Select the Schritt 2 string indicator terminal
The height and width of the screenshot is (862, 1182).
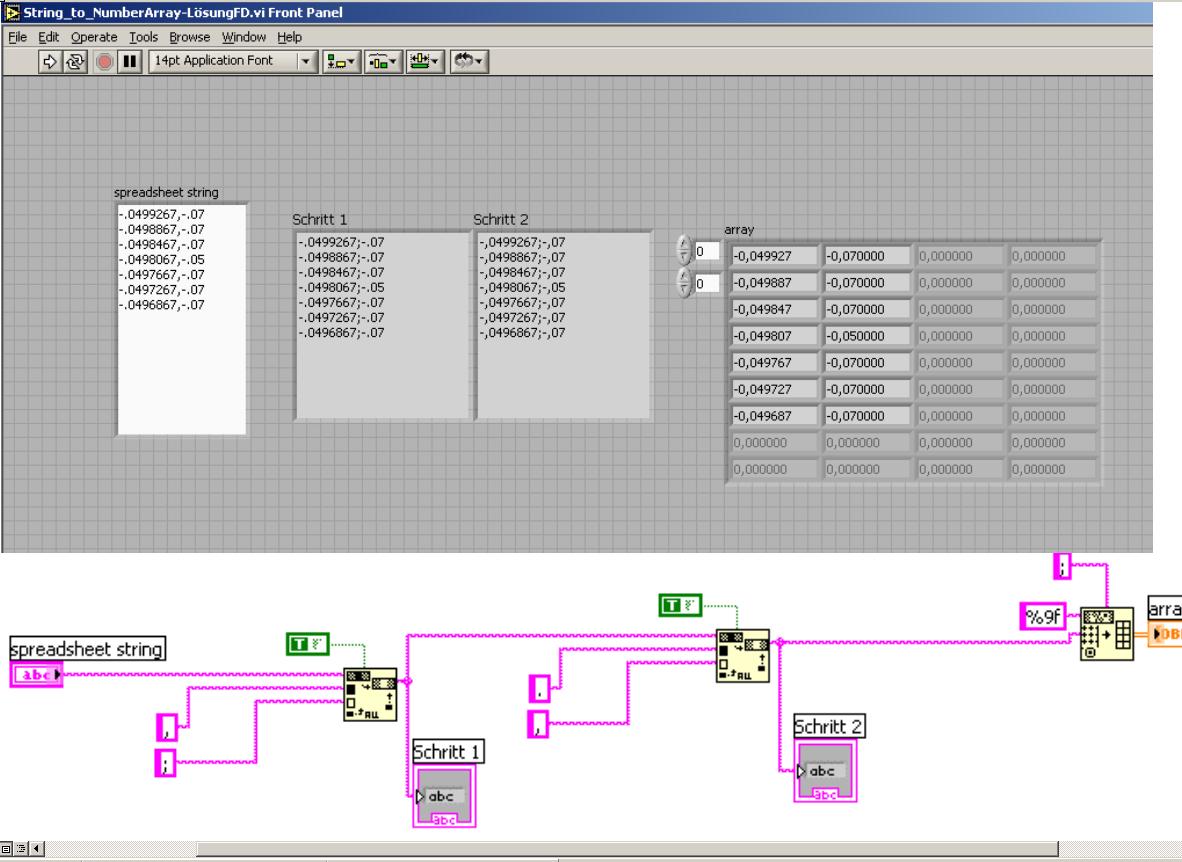point(825,773)
